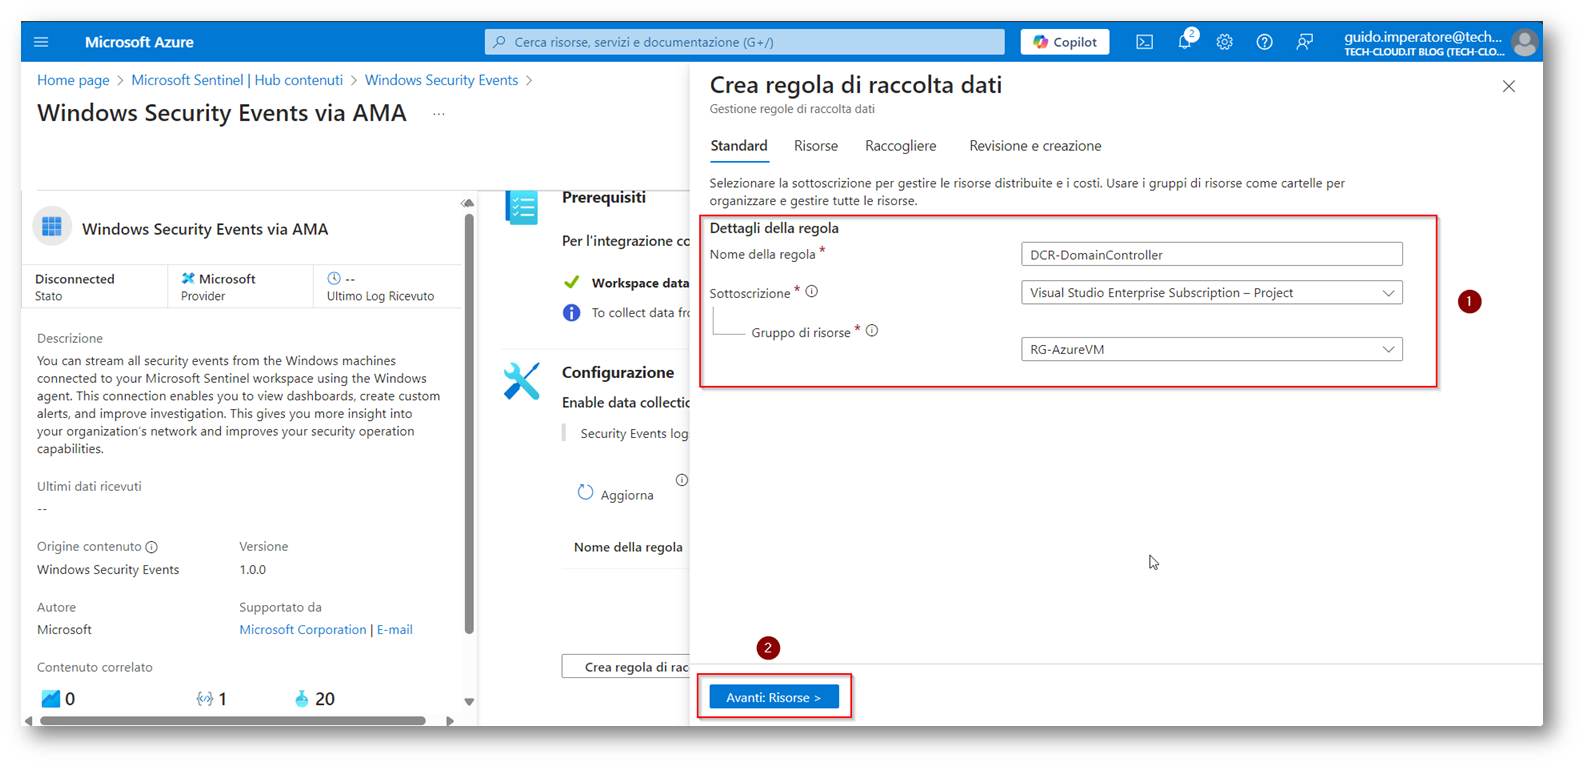Click the info icon next to Sottoscrizione
The image size is (1585, 768).
click(812, 292)
